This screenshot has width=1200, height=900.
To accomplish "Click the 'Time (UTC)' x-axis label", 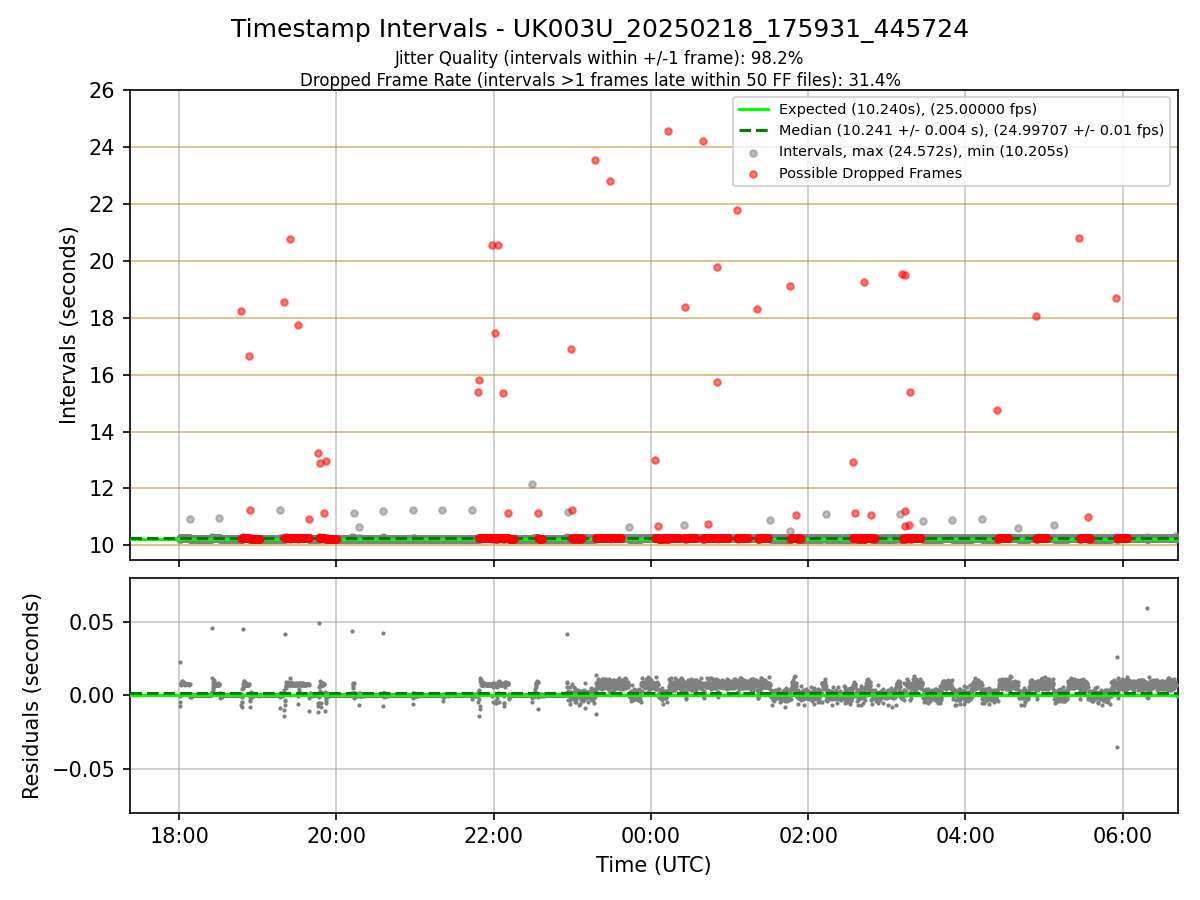I will (x=653, y=865).
